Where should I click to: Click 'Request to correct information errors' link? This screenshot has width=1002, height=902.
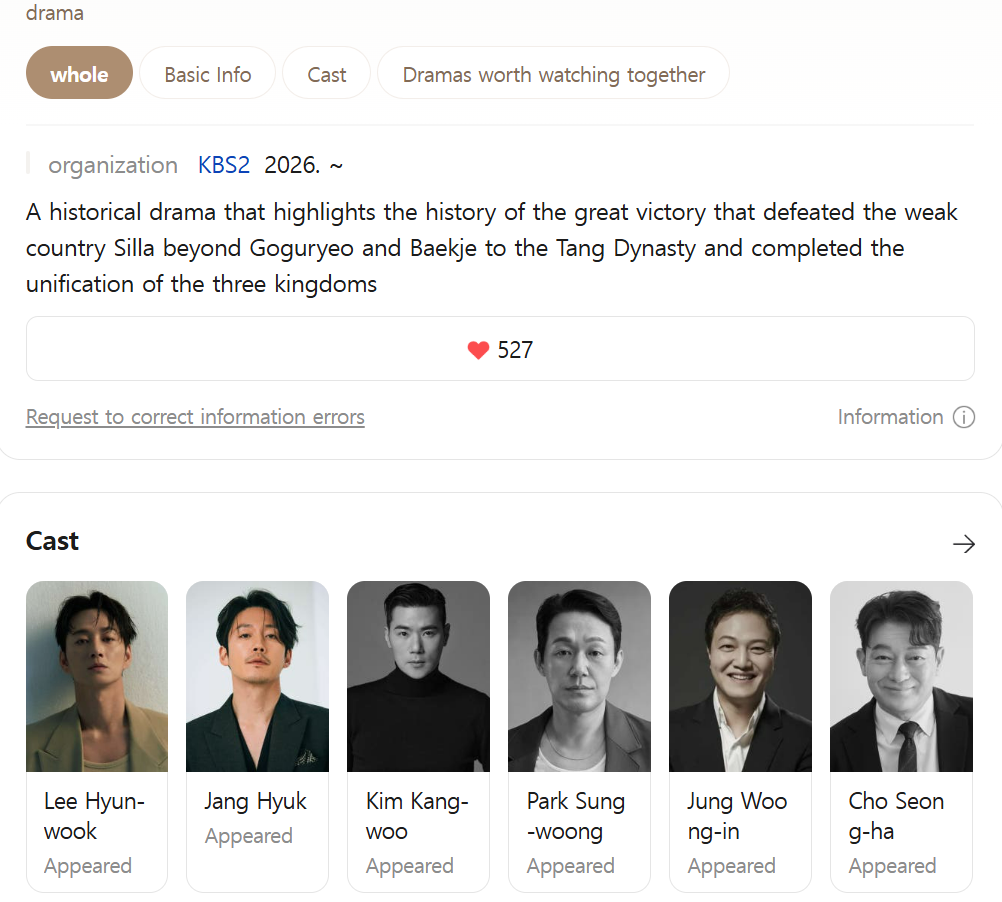click(195, 417)
